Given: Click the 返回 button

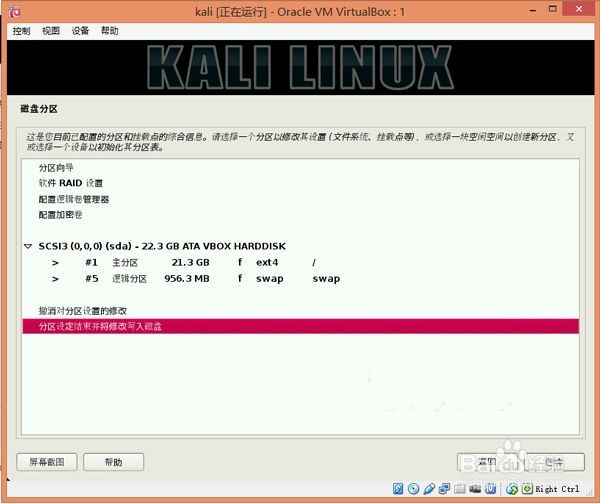Looking at the screenshot, I should (x=488, y=462).
